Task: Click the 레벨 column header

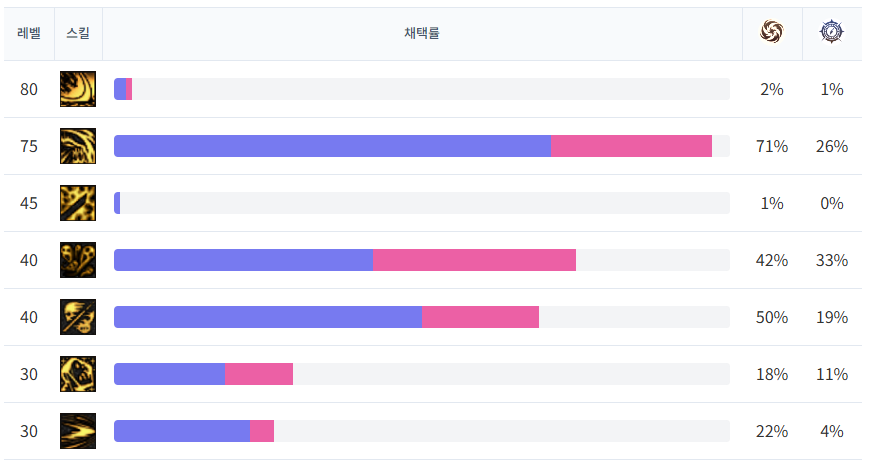Action: pyautogui.click(x=29, y=33)
